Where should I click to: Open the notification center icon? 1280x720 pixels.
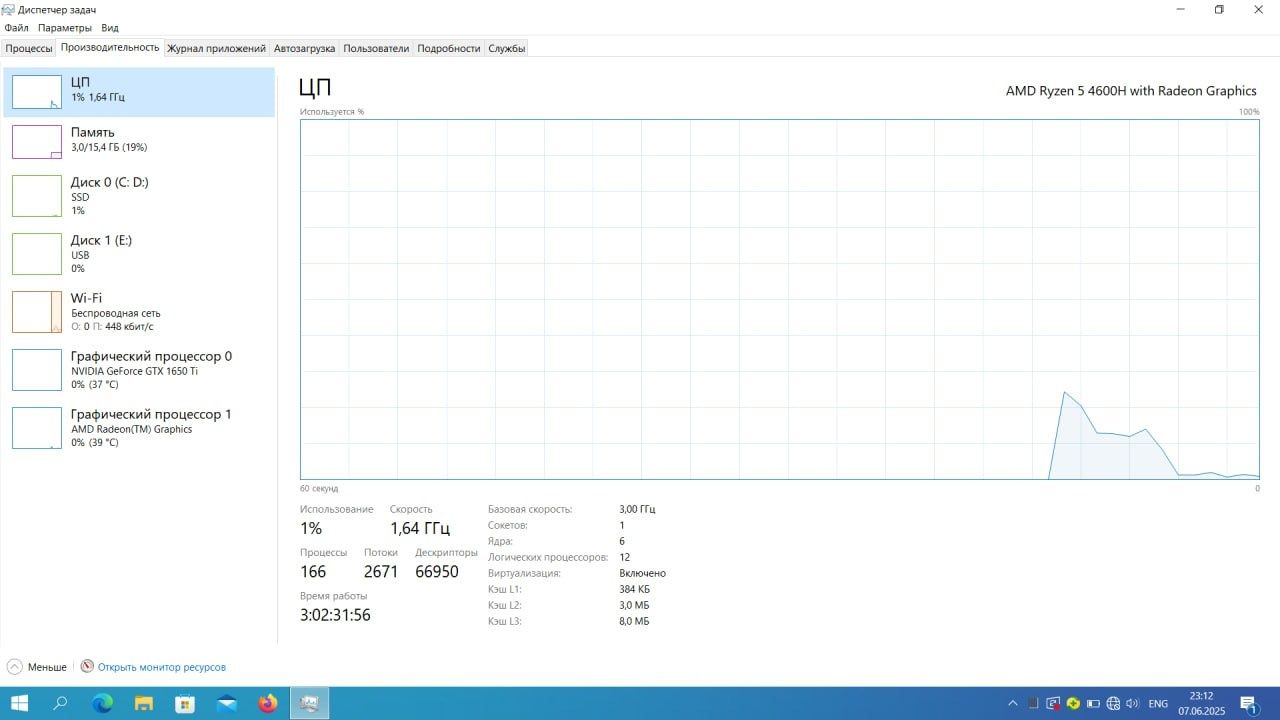click(x=1248, y=704)
